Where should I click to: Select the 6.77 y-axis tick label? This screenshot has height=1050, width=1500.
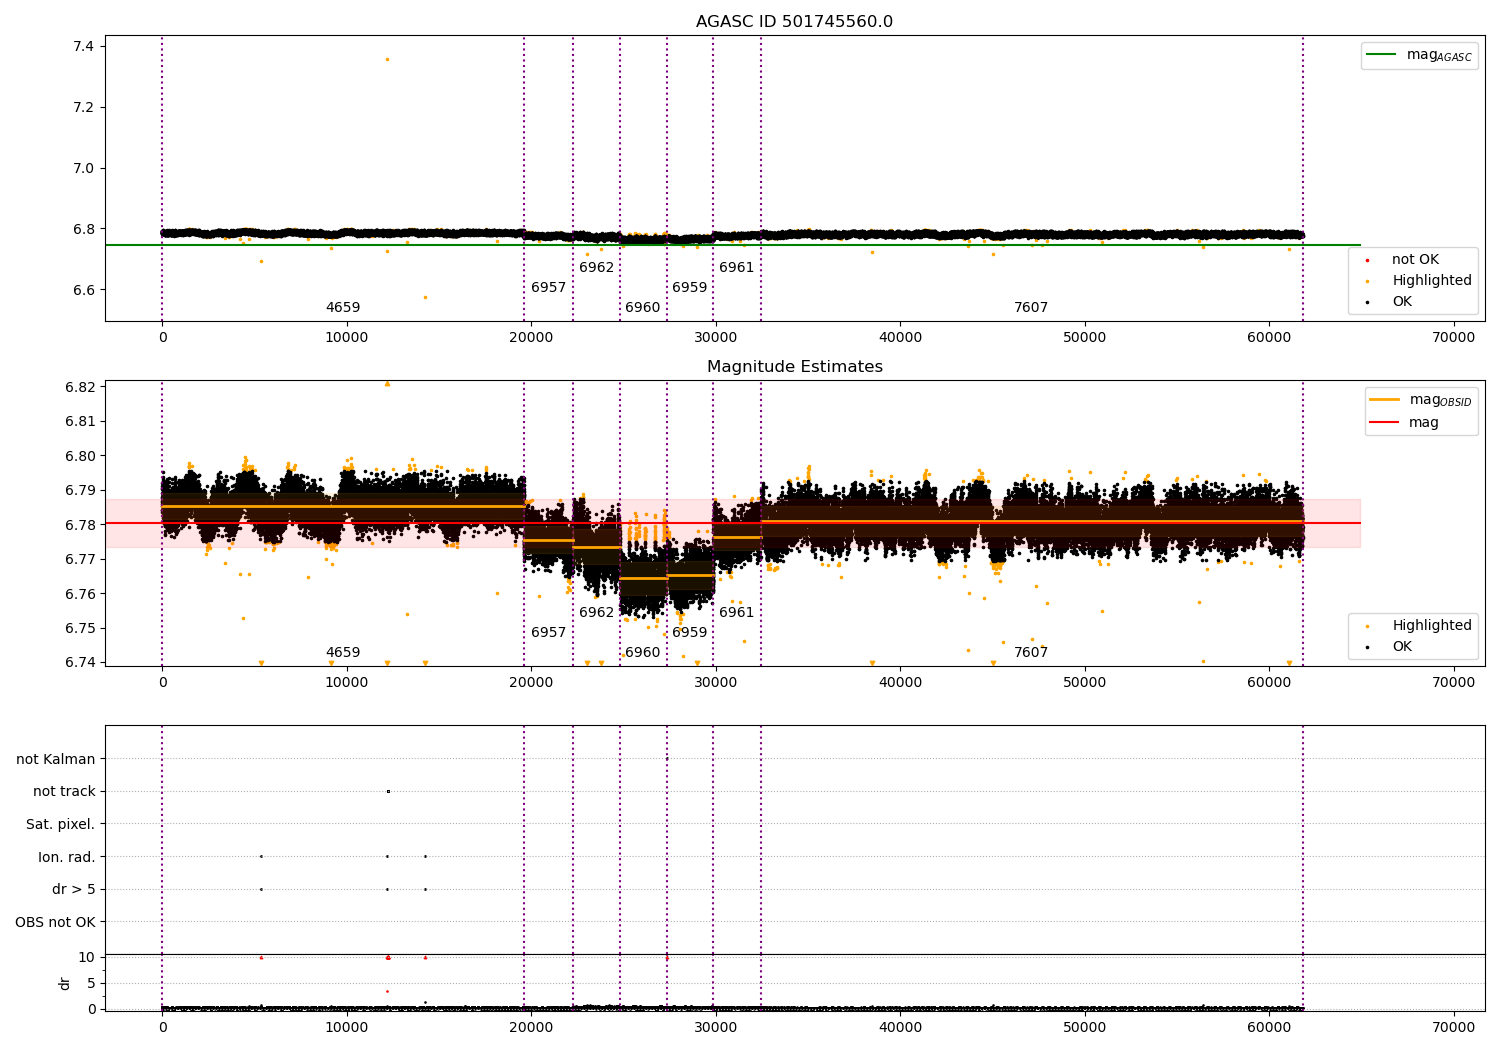coord(79,560)
